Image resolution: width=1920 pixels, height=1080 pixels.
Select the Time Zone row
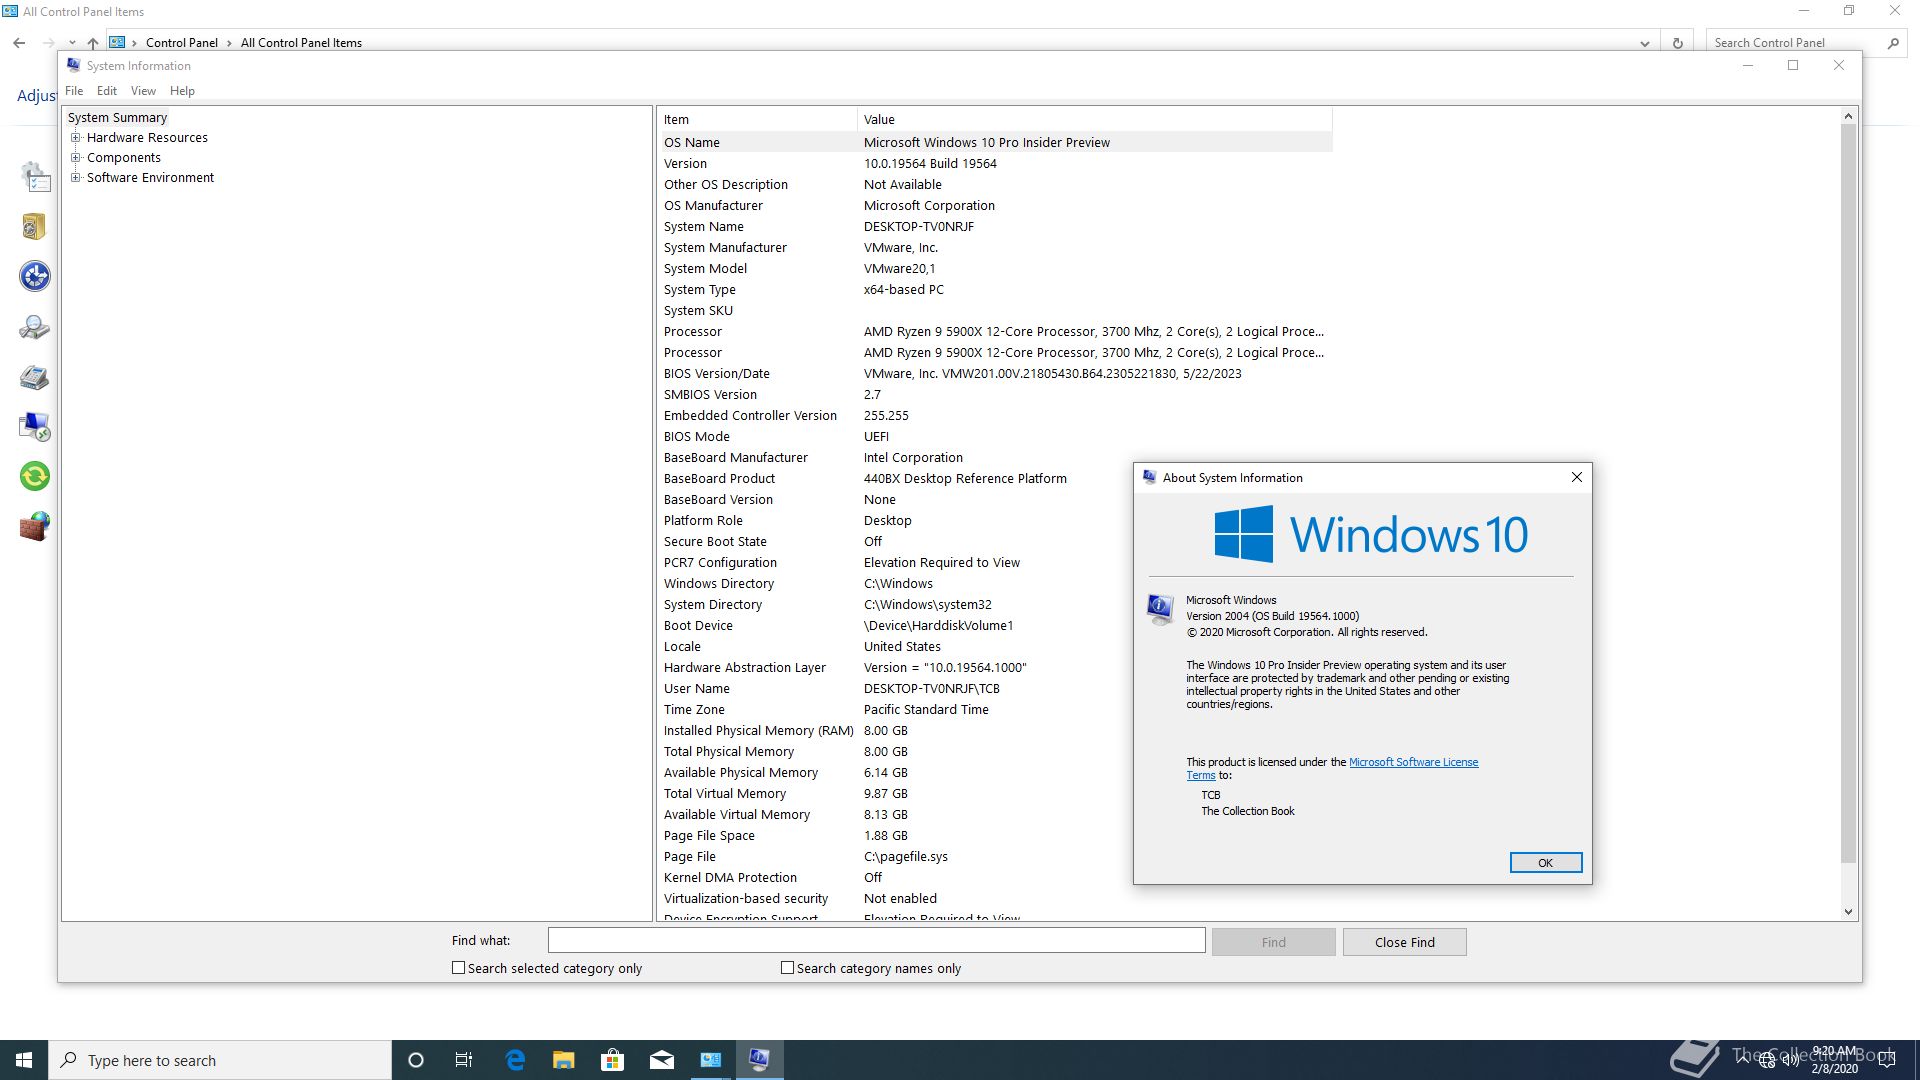coord(995,709)
